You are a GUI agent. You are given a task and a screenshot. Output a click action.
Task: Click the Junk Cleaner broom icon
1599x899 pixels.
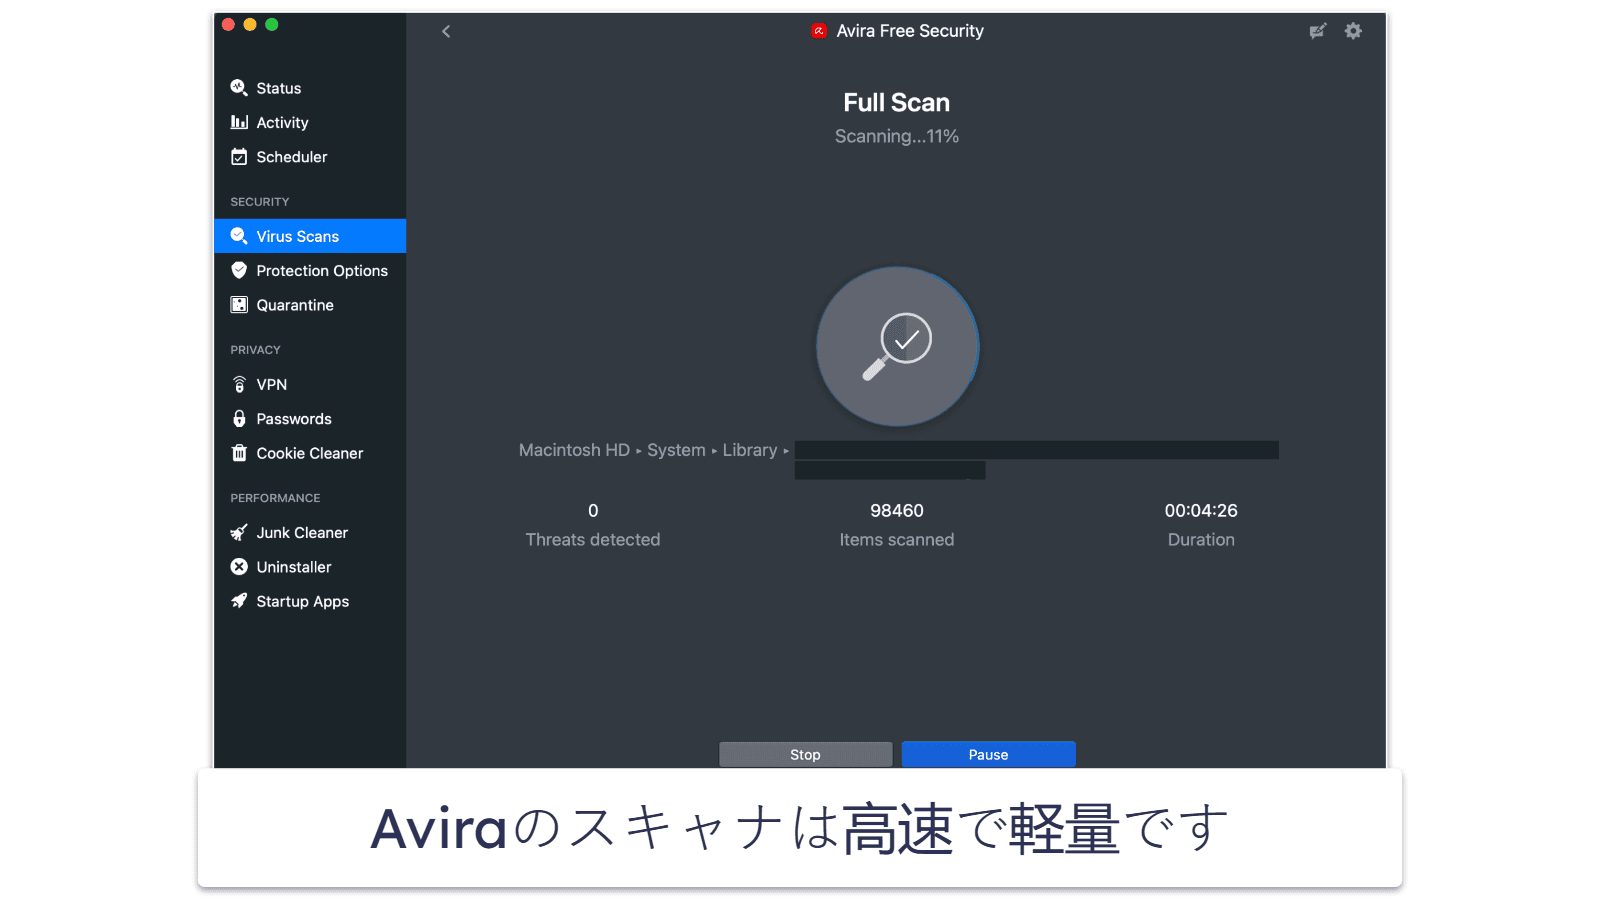coord(239,532)
